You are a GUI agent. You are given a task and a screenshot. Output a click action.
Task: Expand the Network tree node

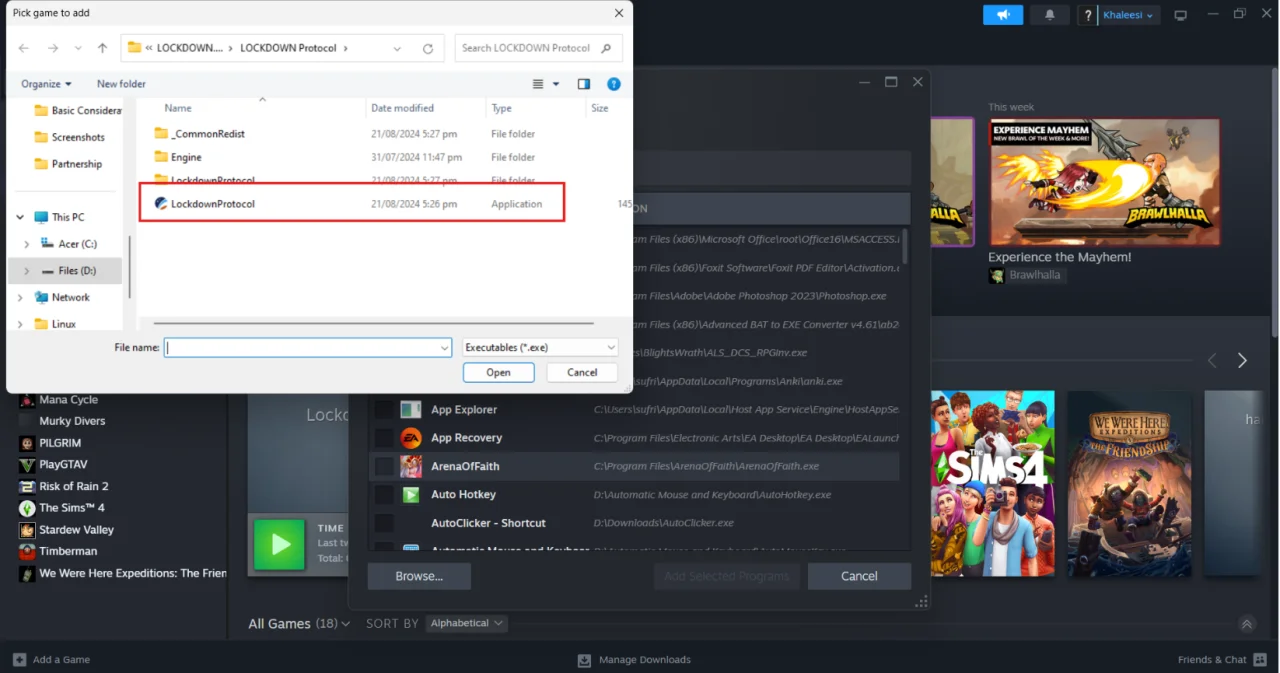pos(20,298)
